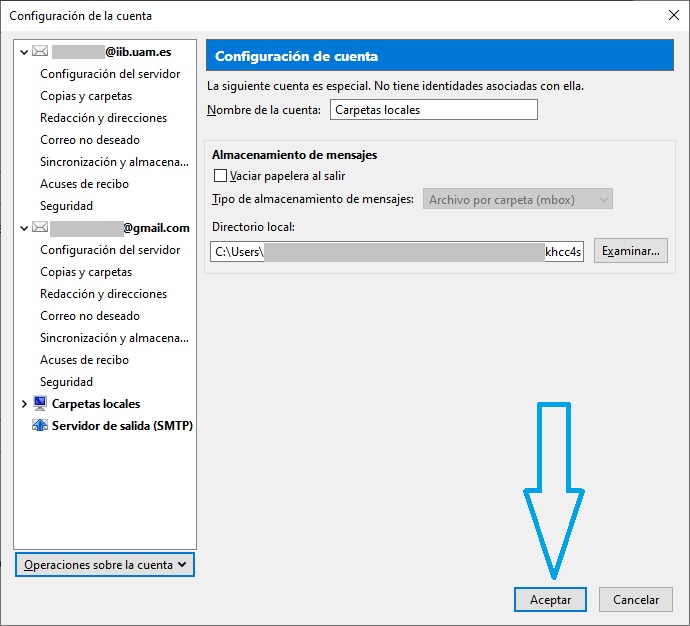Open Operaciones sobre la cuenta dropdown
The height and width of the screenshot is (626, 690).
(105, 565)
